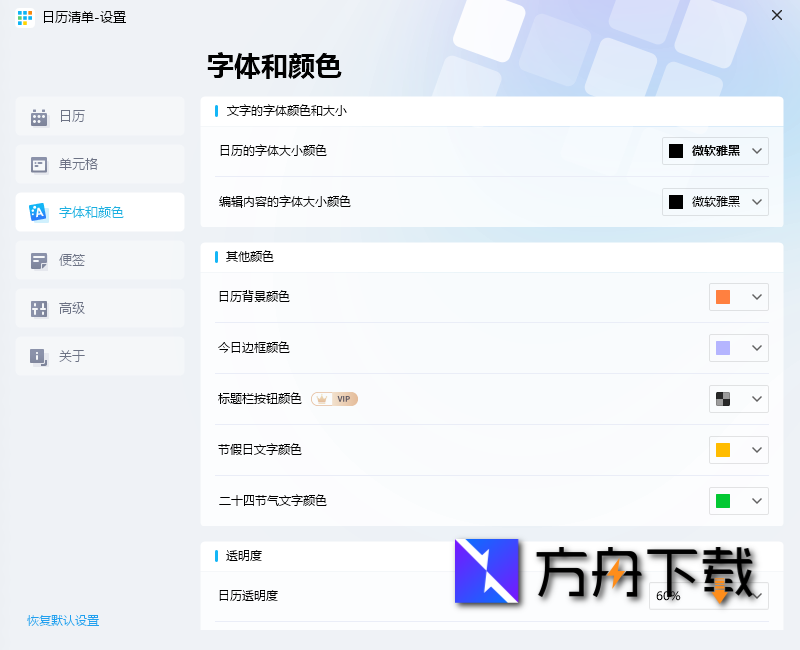Expand the 日历背景颜色 color dropdown
The width and height of the screenshot is (800, 650).
(738, 297)
